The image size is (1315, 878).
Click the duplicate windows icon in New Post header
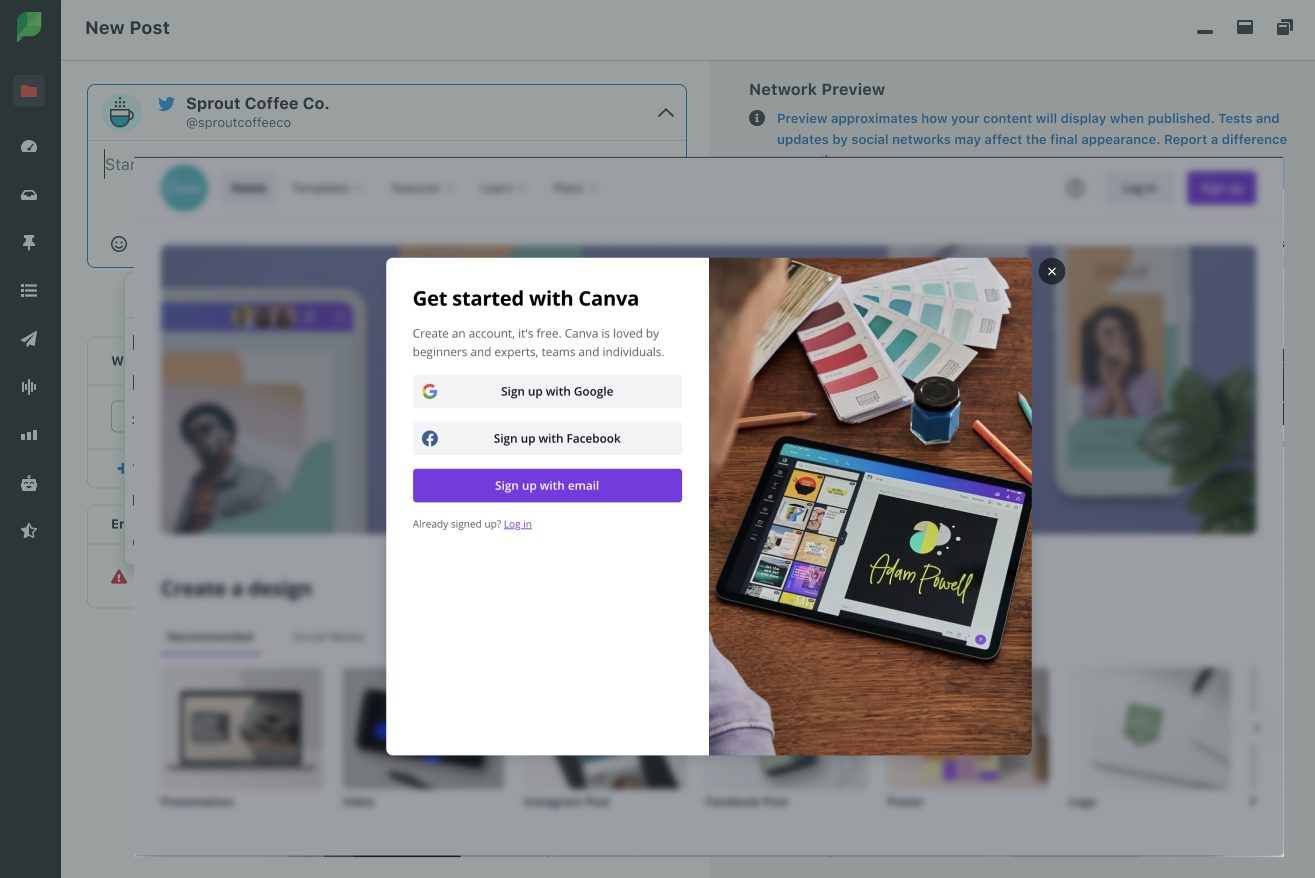[1285, 27]
